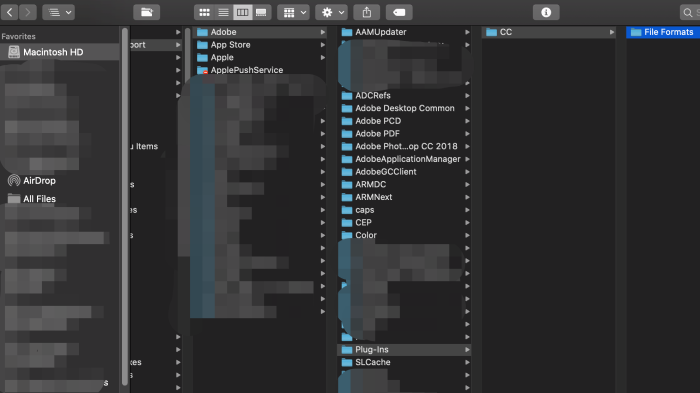Select the caps folder
Viewport: 700px width, 393px height.
(405, 210)
